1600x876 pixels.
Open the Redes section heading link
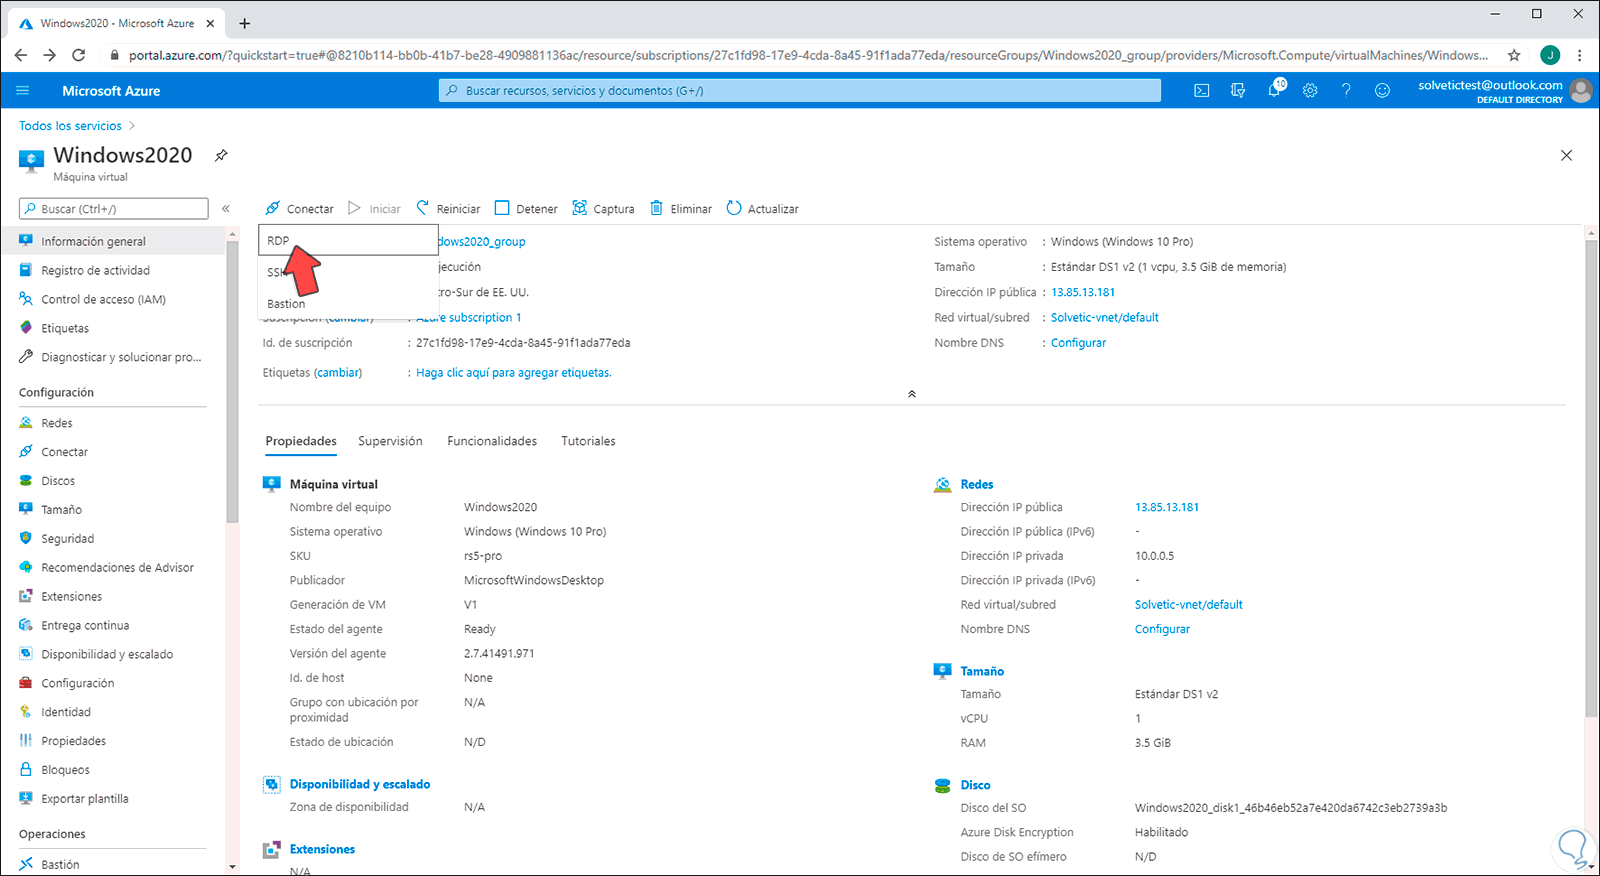[x=977, y=485]
